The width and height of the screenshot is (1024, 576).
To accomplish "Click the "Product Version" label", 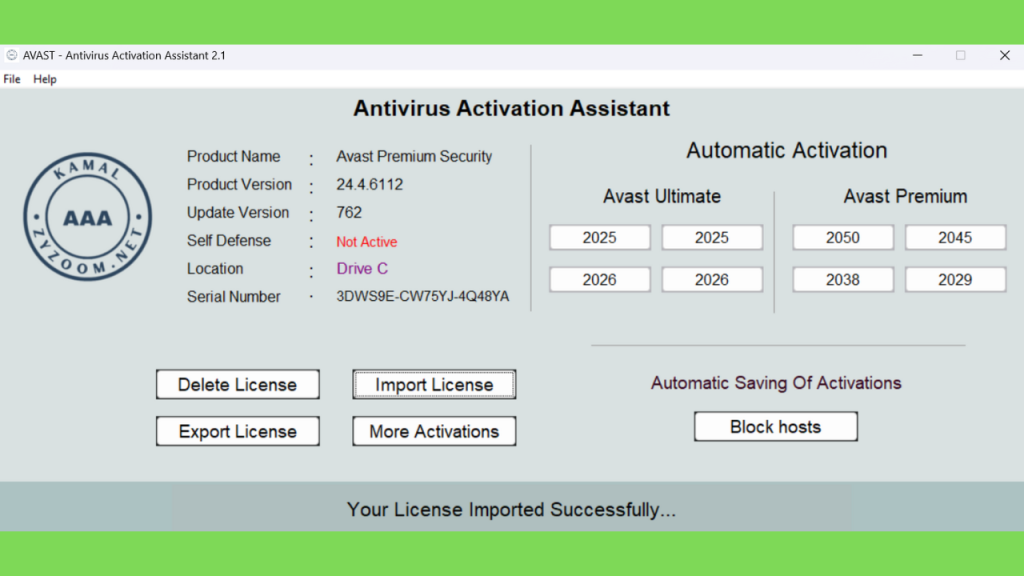I will [x=239, y=185].
